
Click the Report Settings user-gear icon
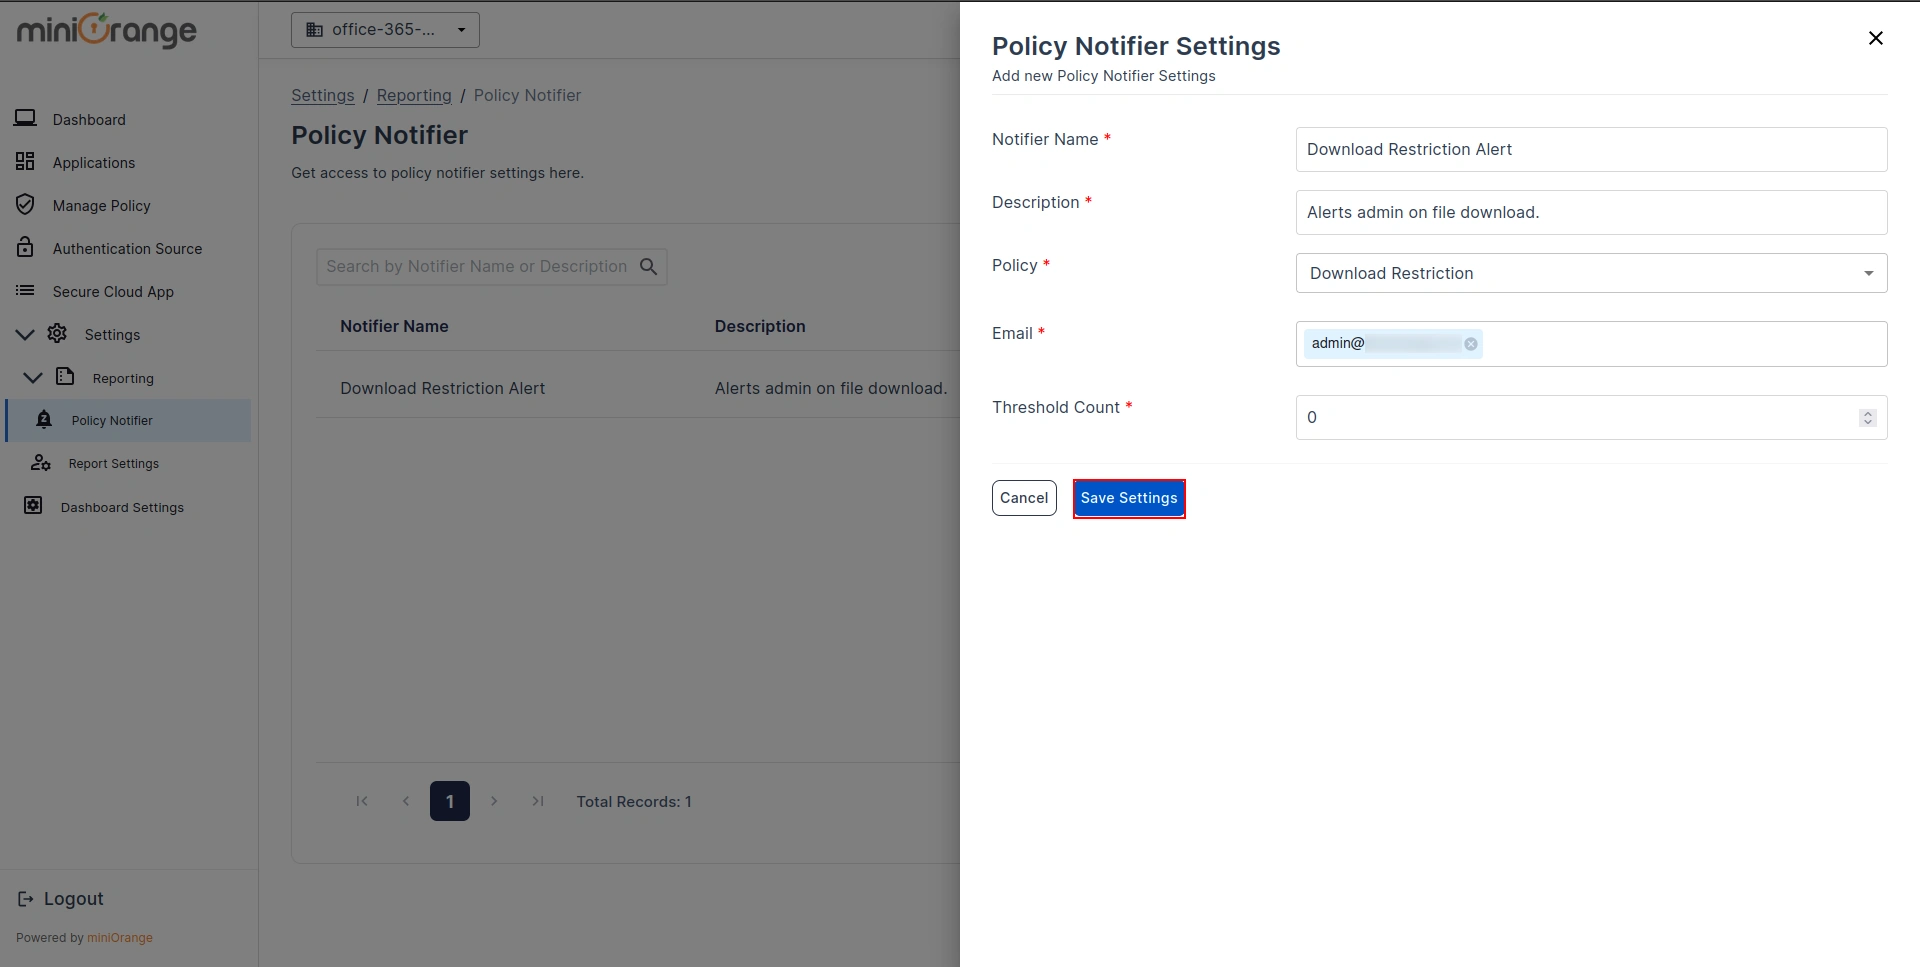pyautogui.click(x=40, y=462)
